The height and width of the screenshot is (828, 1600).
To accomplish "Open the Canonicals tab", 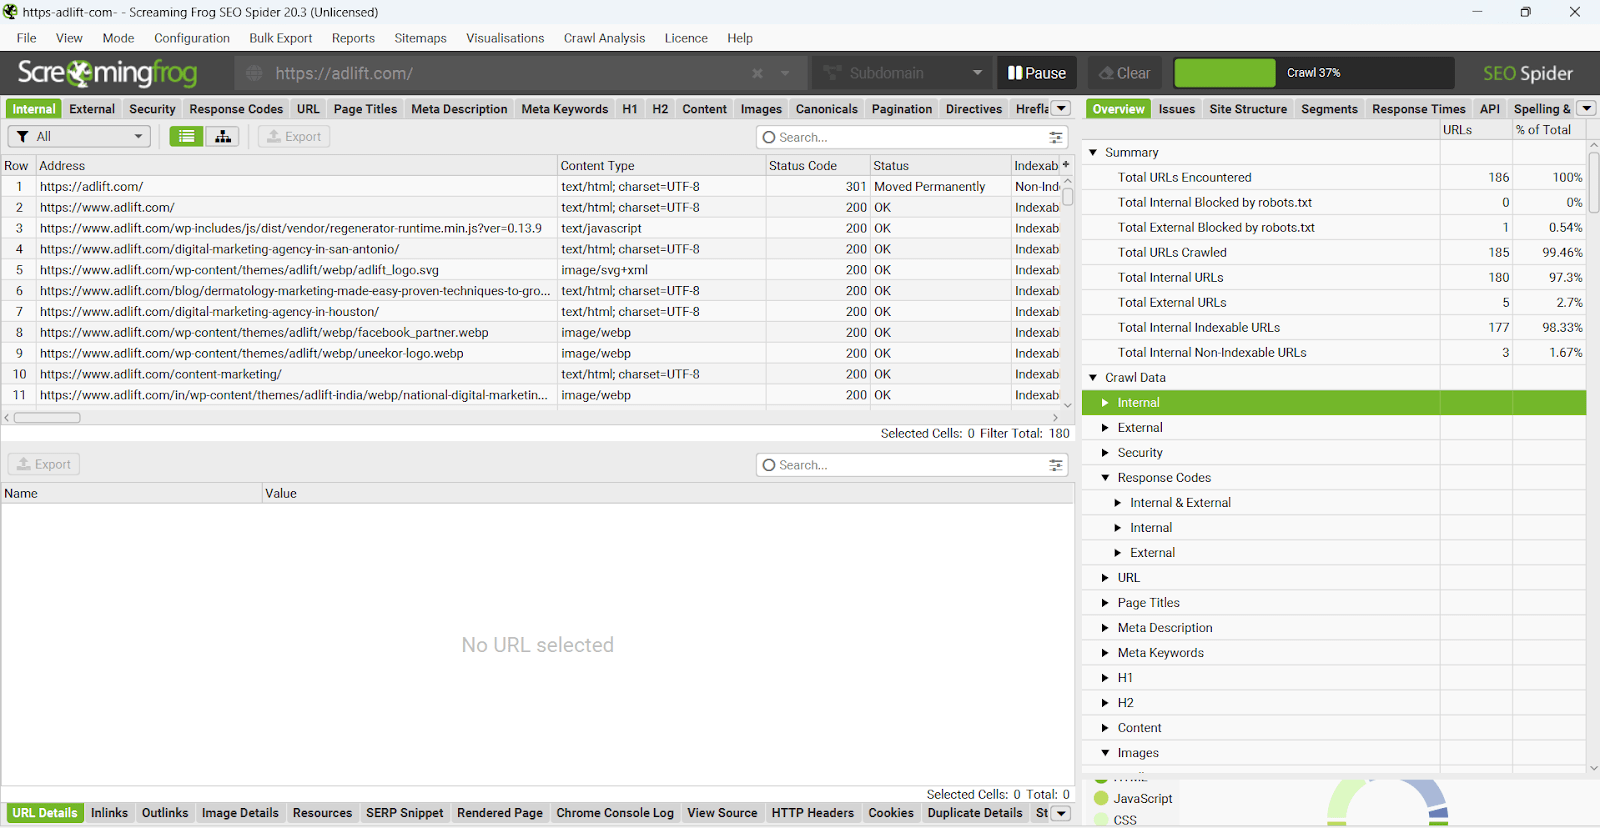I will tap(826, 109).
